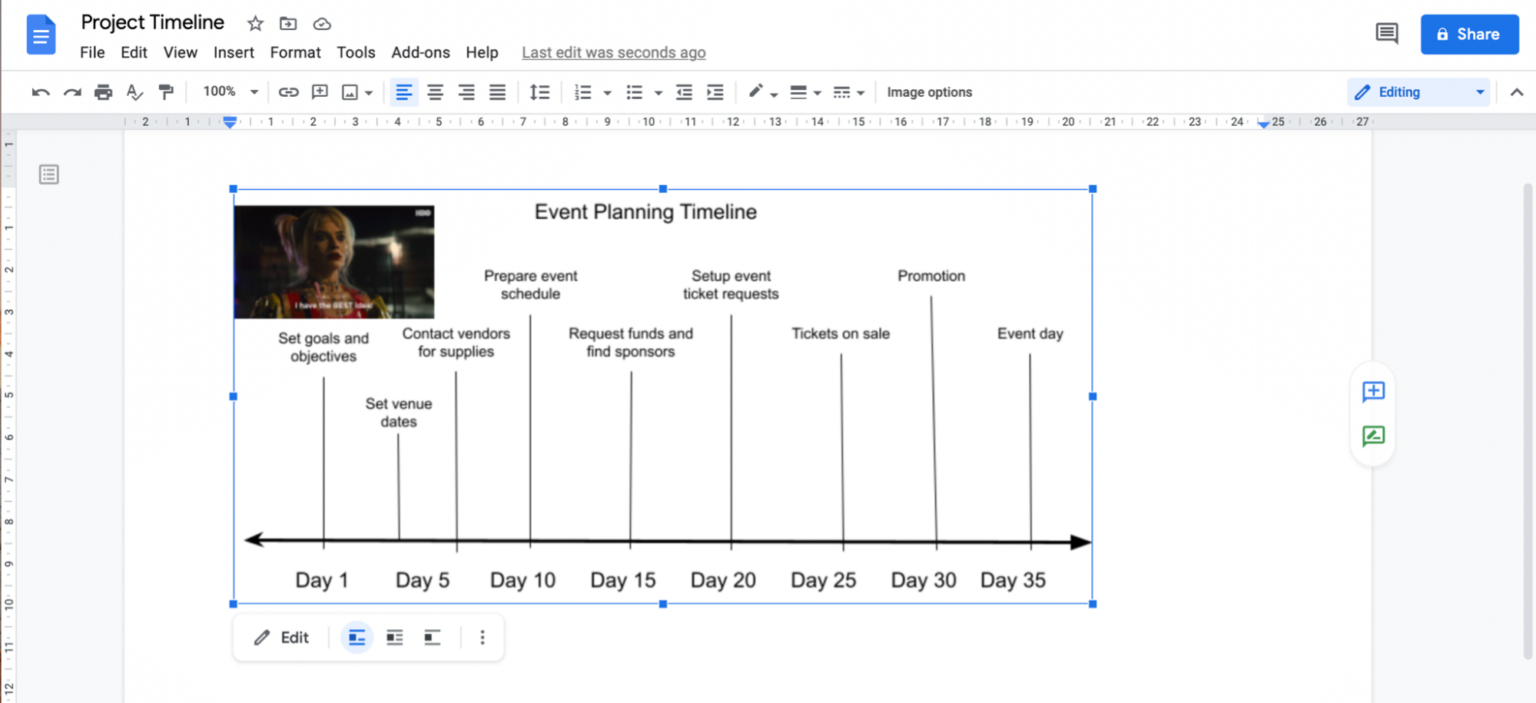Open the Add-ons menu

[x=420, y=52]
